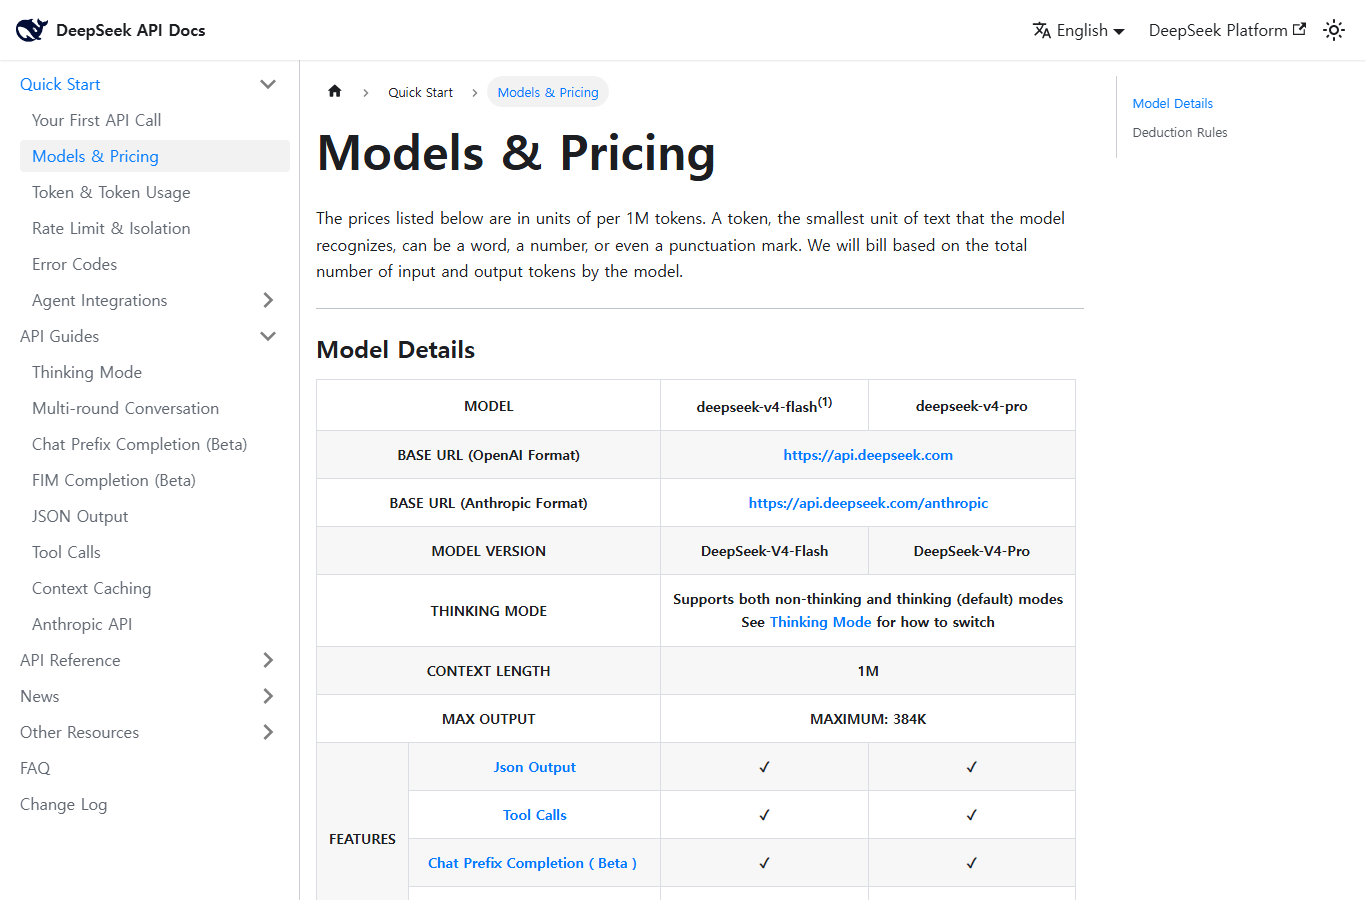Viewport: 1366px width, 900px height.
Task: Select Models & Pricing in sidebar
Action: 155,156
